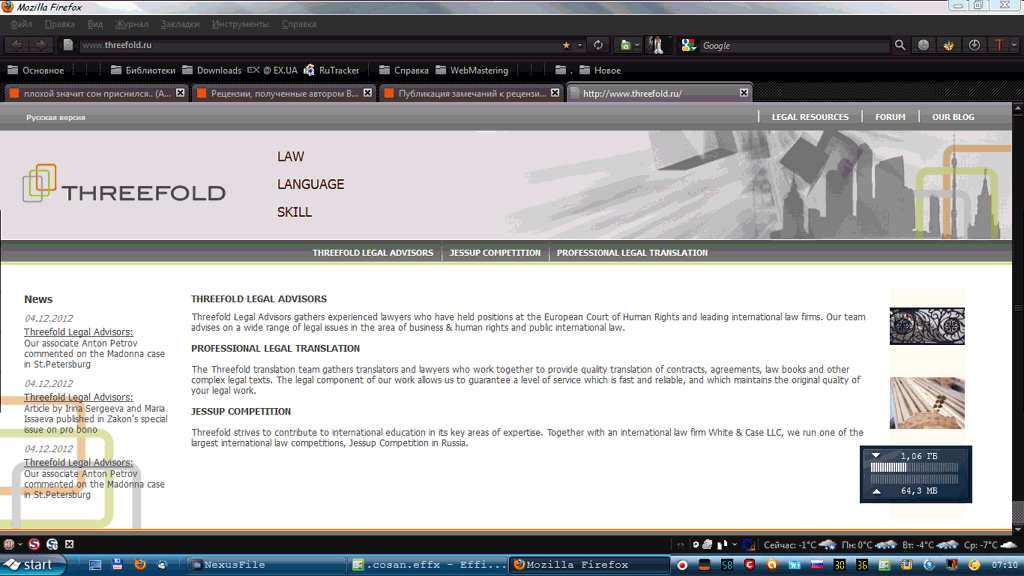This screenshot has height=576, width=1024.
Task: Click the LEGAL RESOURCES link
Action: (809, 117)
